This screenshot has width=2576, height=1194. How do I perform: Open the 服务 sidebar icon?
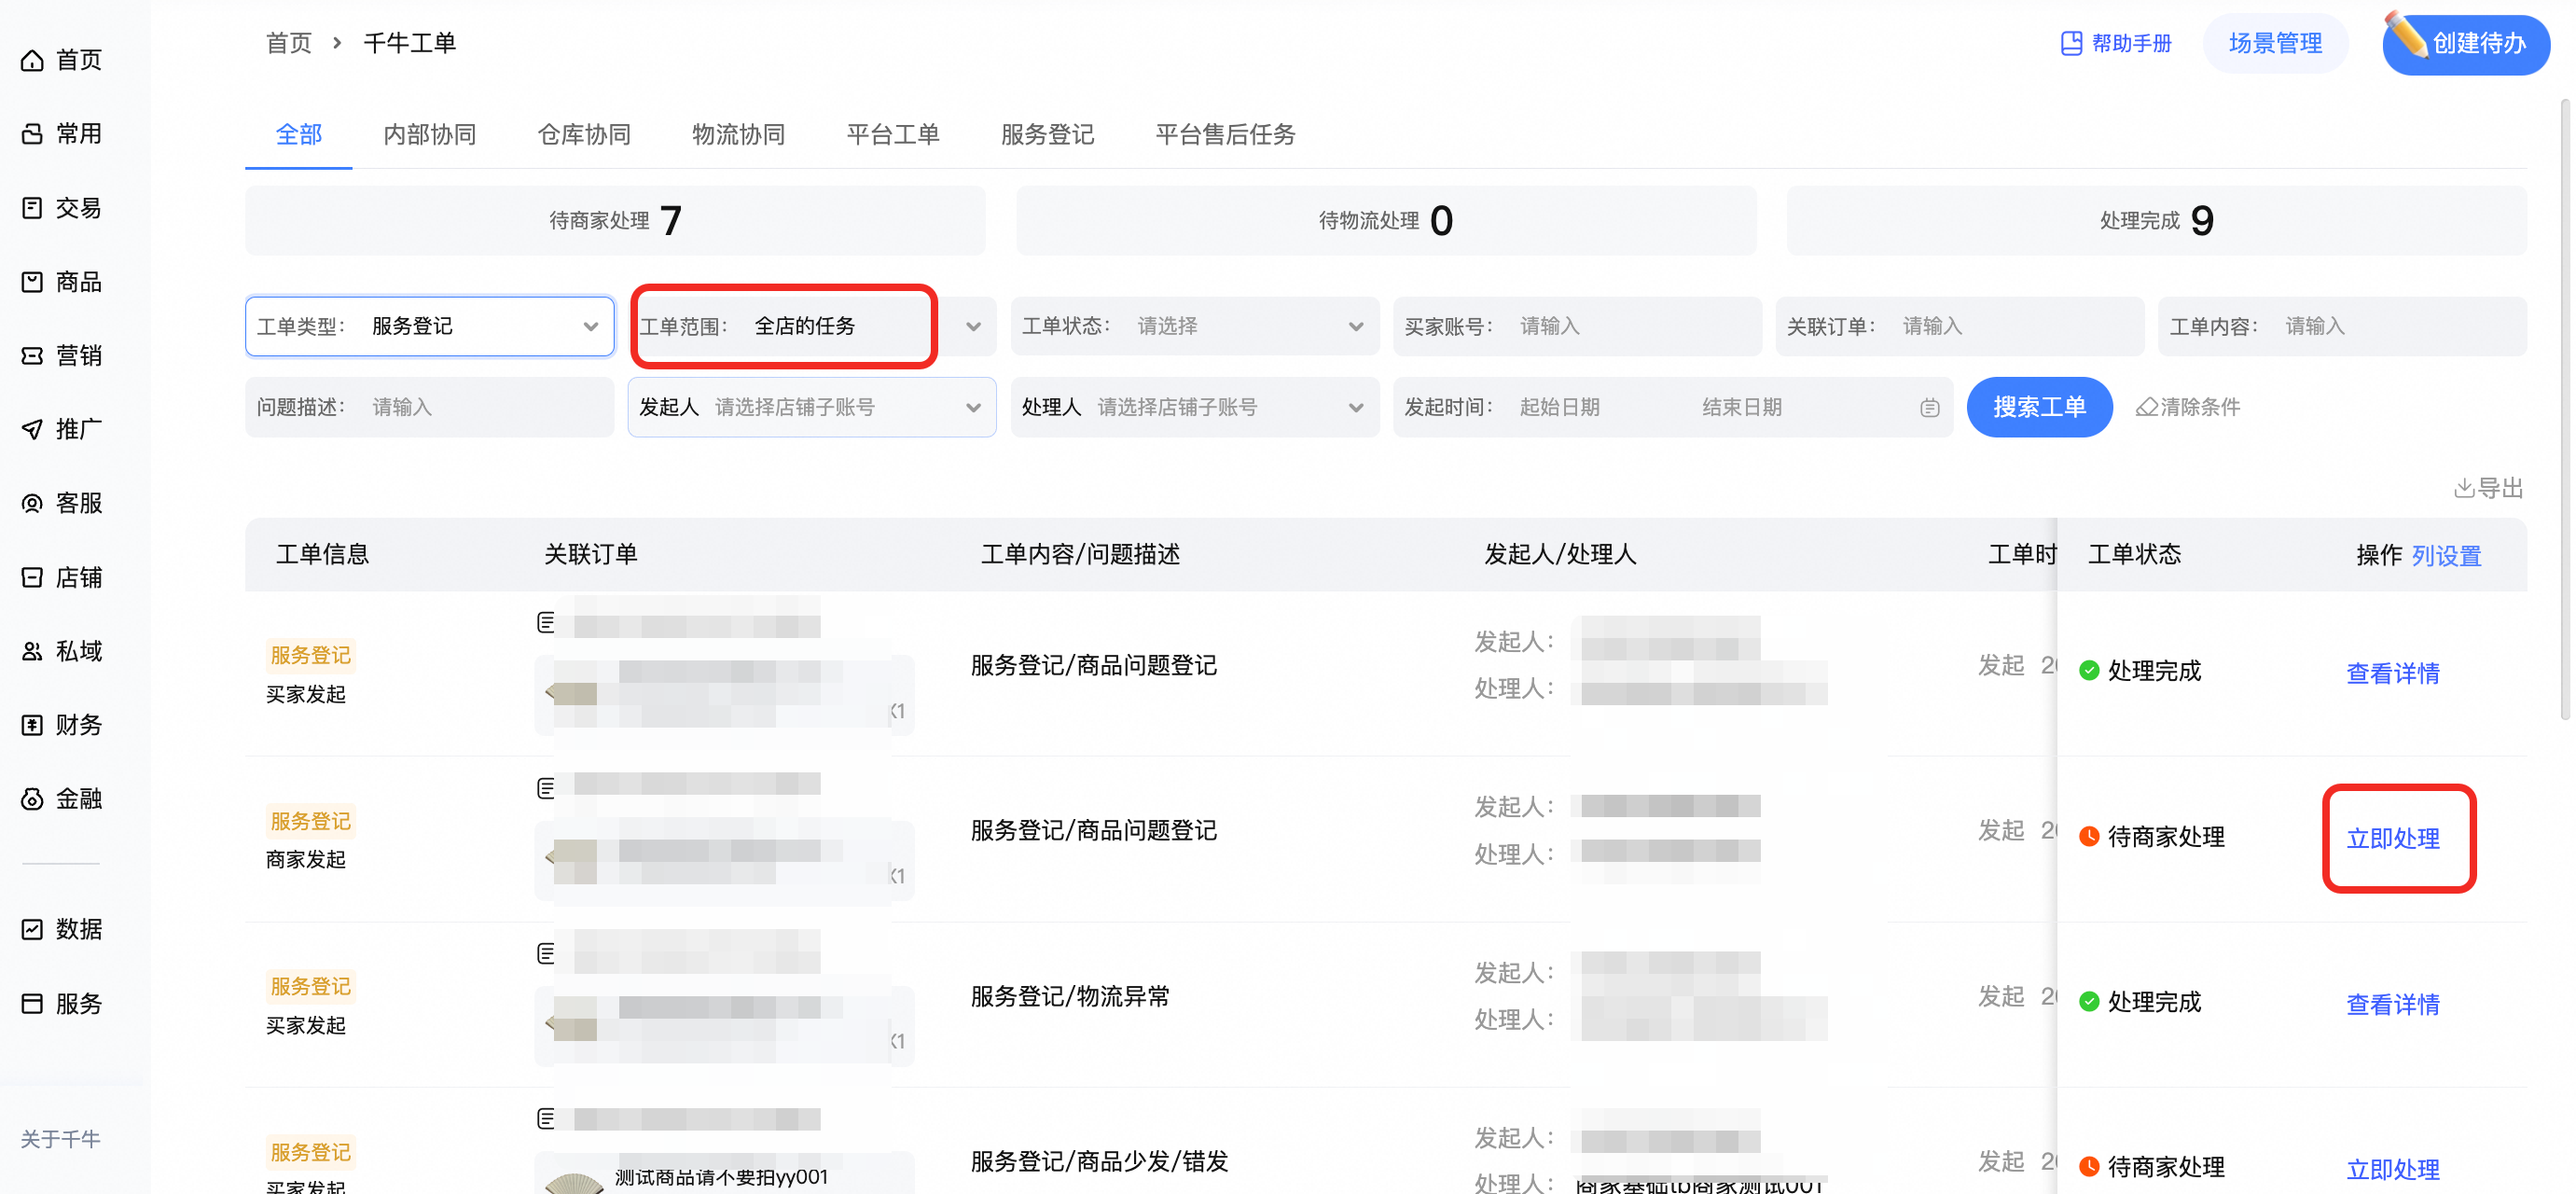tap(32, 1004)
